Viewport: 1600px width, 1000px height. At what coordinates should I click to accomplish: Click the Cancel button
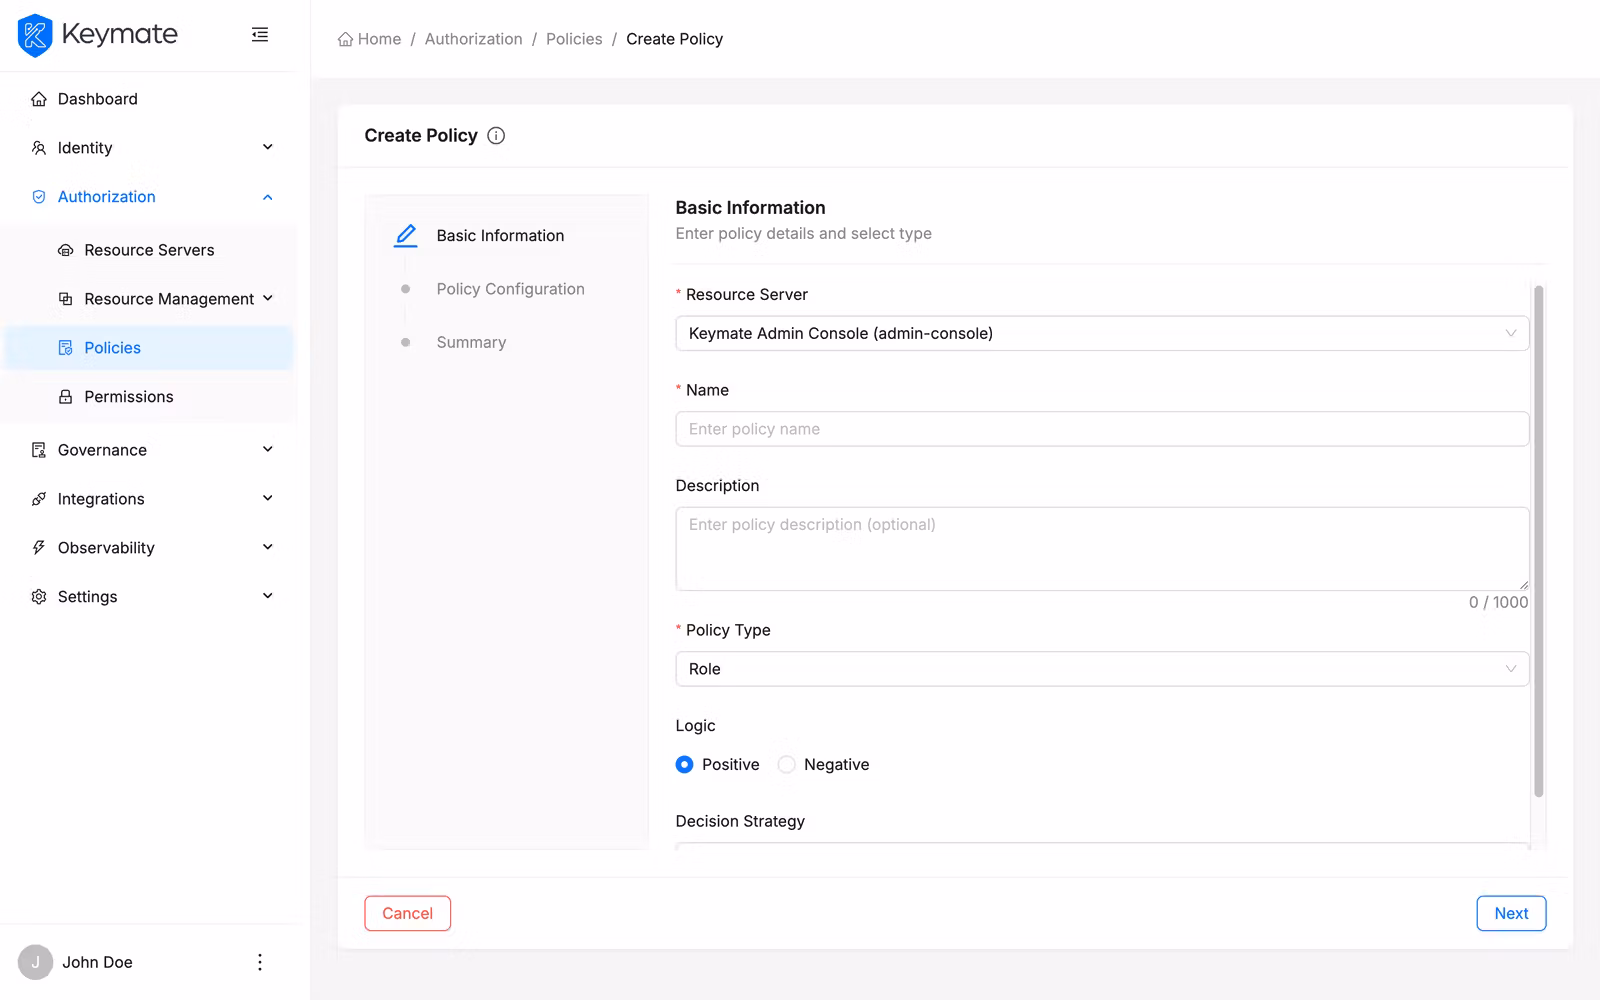pyautogui.click(x=407, y=913)
